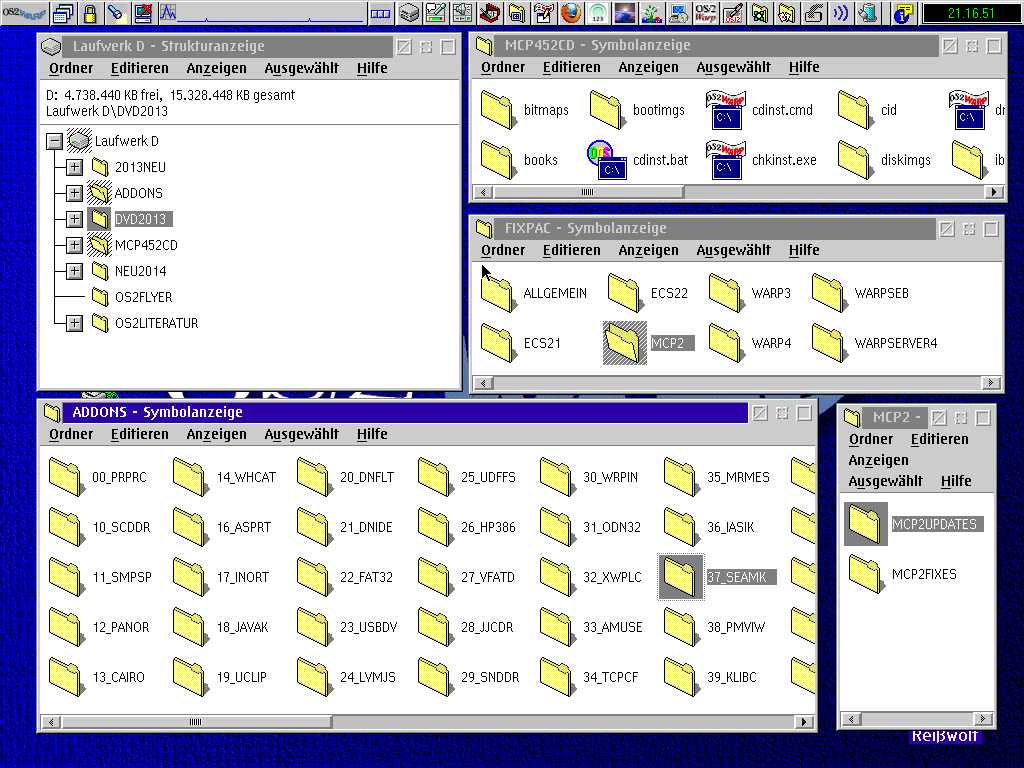Expand the DVD2013 tree node
Viewport: 1024px width, 768px height.
pyautogui.click(x=74, y=219)
